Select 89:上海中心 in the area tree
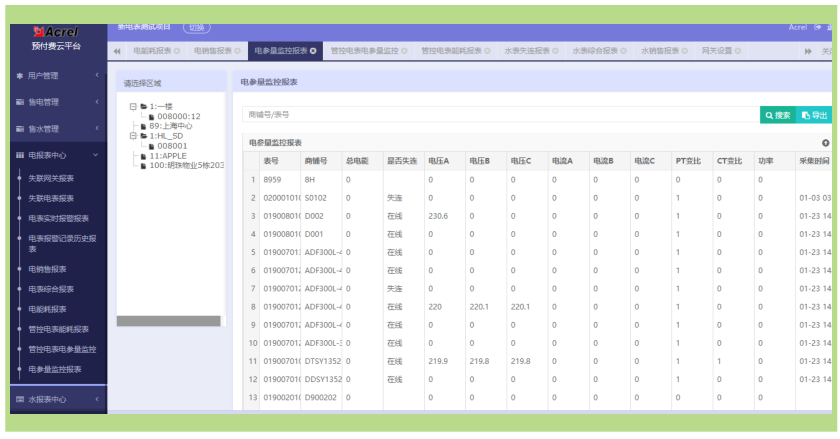Screen dimensions: 840x439 click(170, 126)
